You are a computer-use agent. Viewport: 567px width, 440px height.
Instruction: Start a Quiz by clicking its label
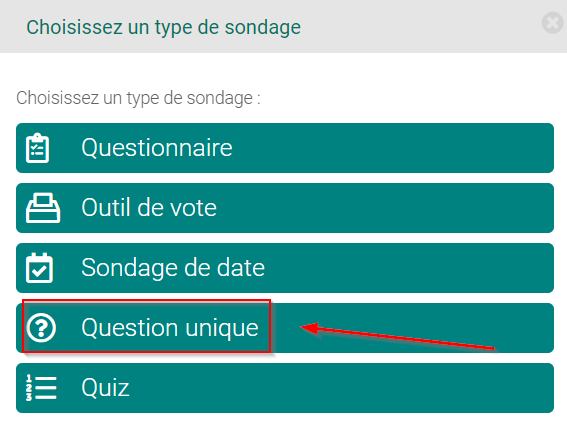click(105, 388)
